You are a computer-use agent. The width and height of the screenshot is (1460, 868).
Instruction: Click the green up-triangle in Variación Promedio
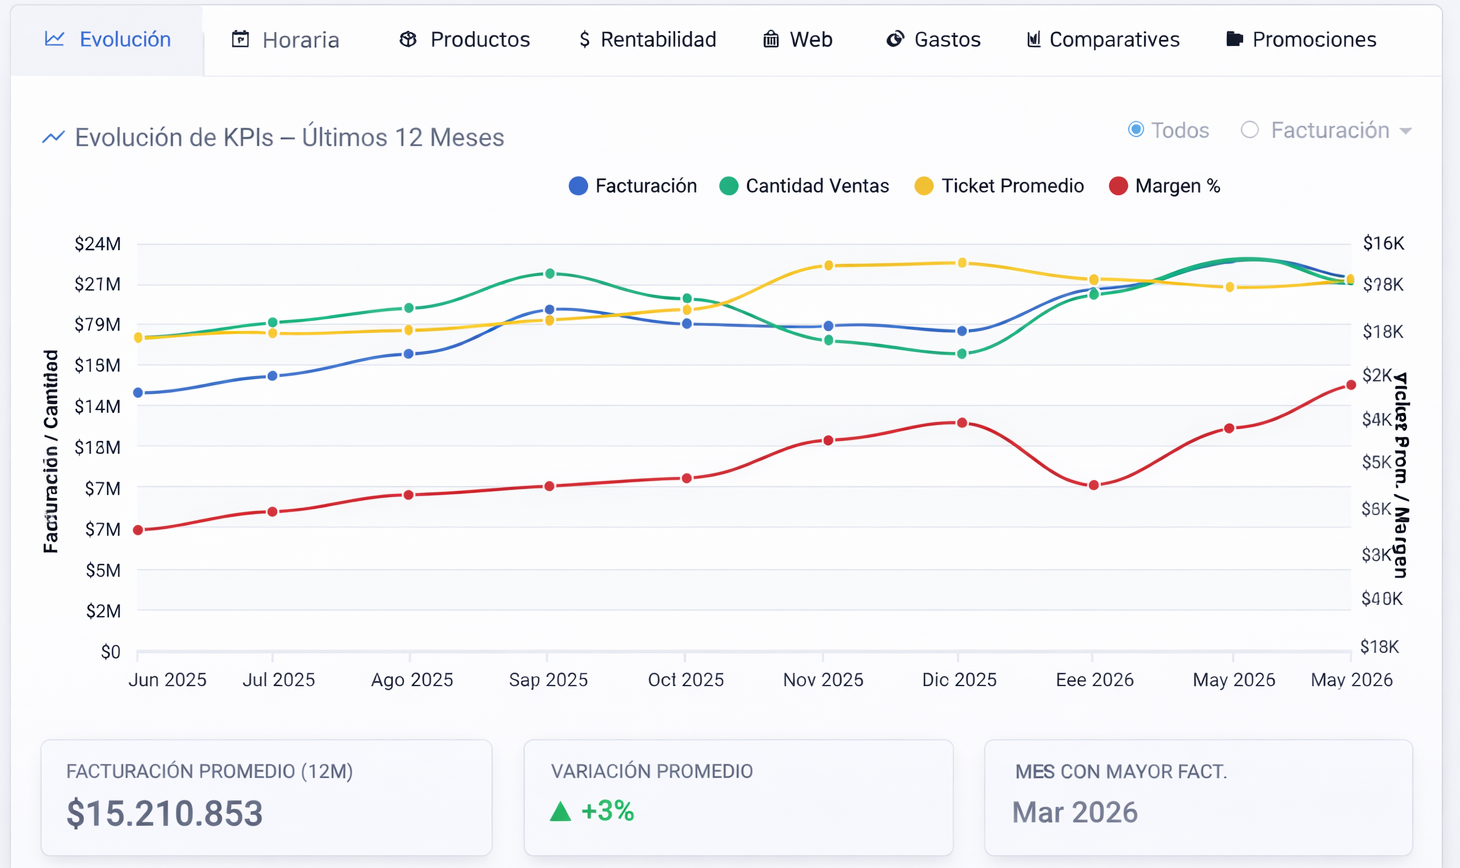(x=561, y=811)
